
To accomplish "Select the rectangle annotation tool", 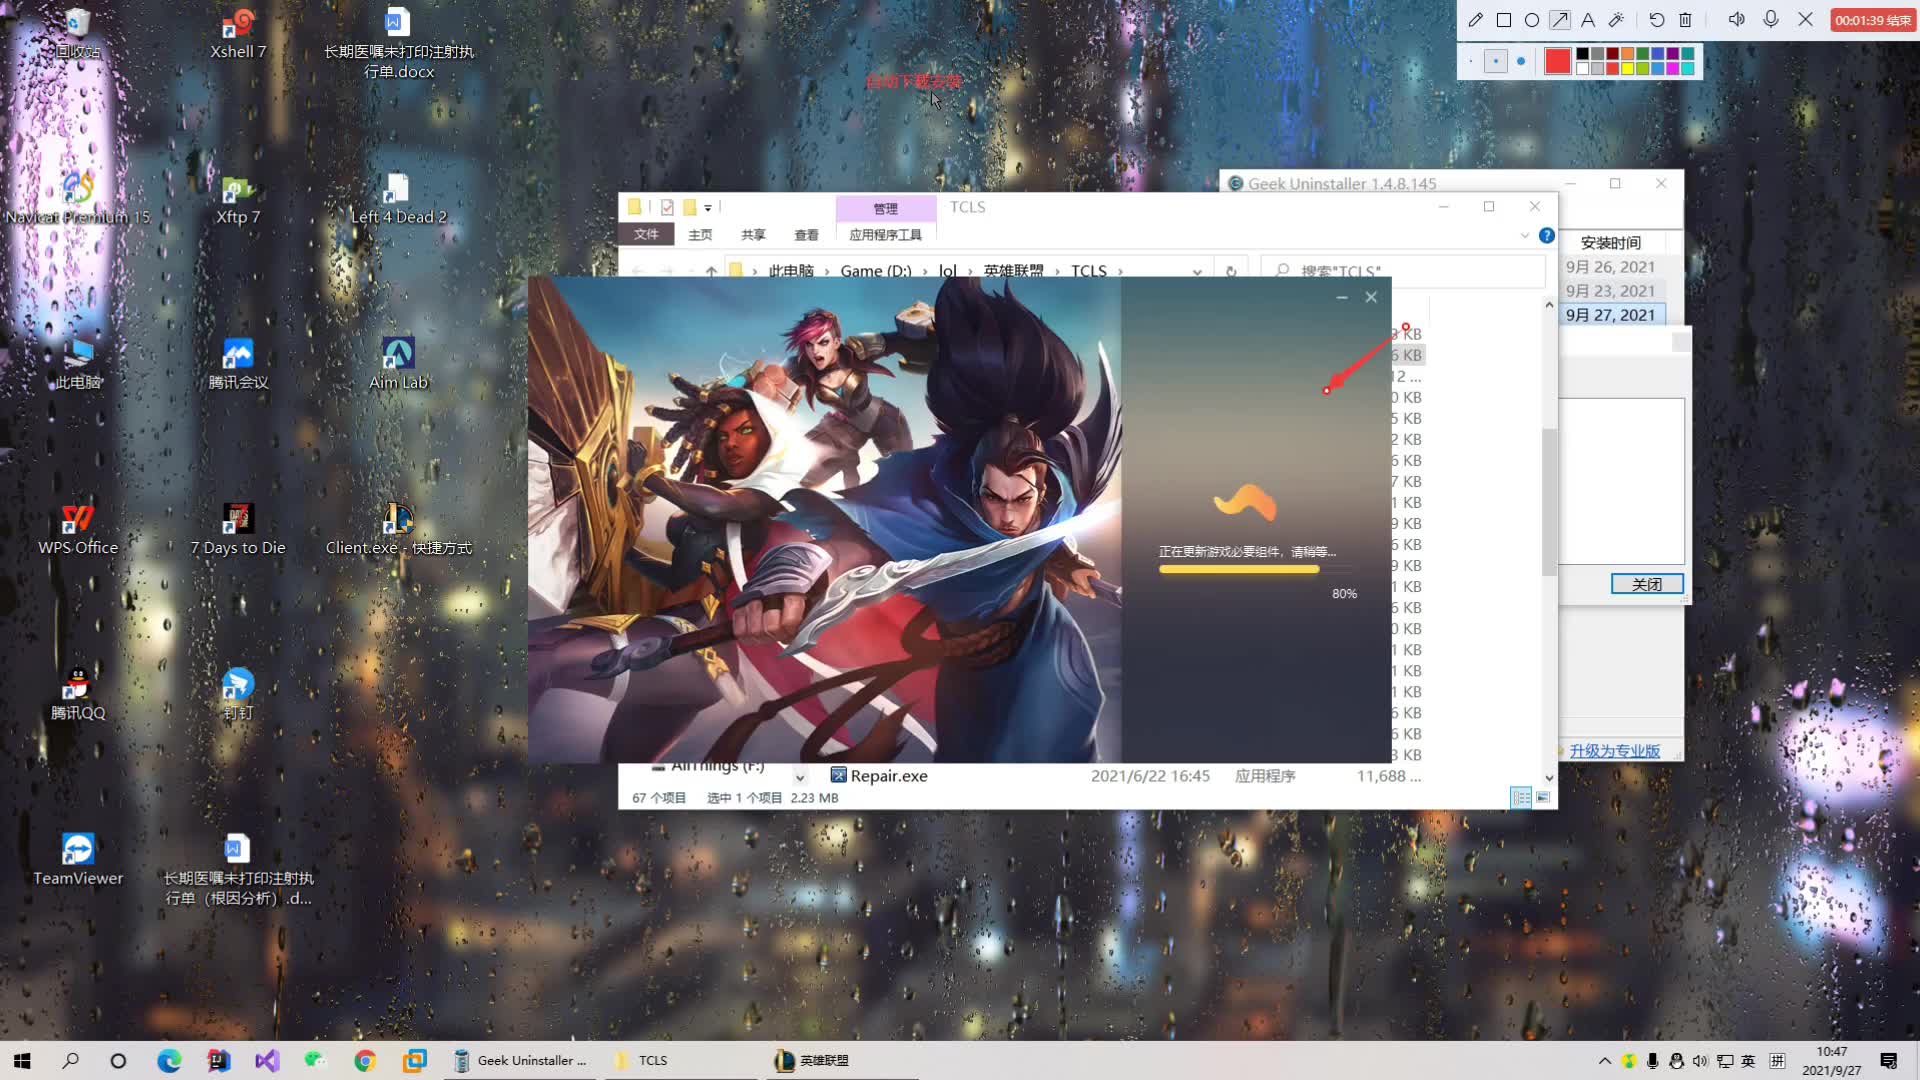I will 1503,20.
